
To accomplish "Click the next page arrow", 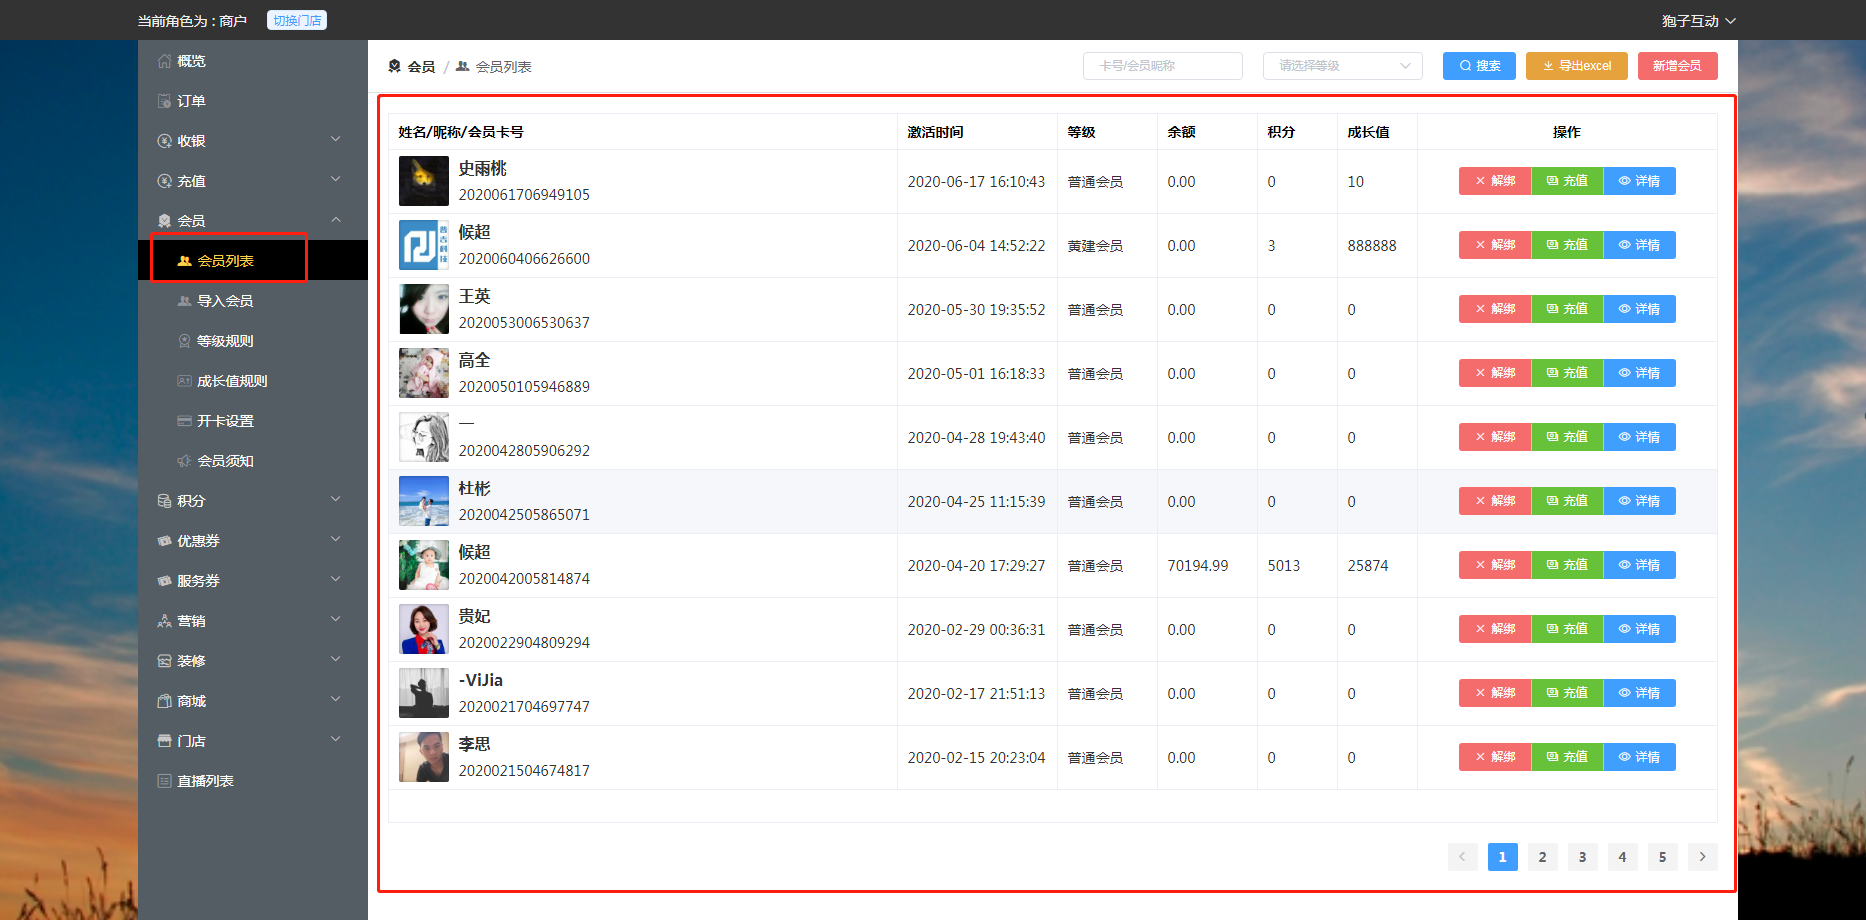I will 1702,857.
